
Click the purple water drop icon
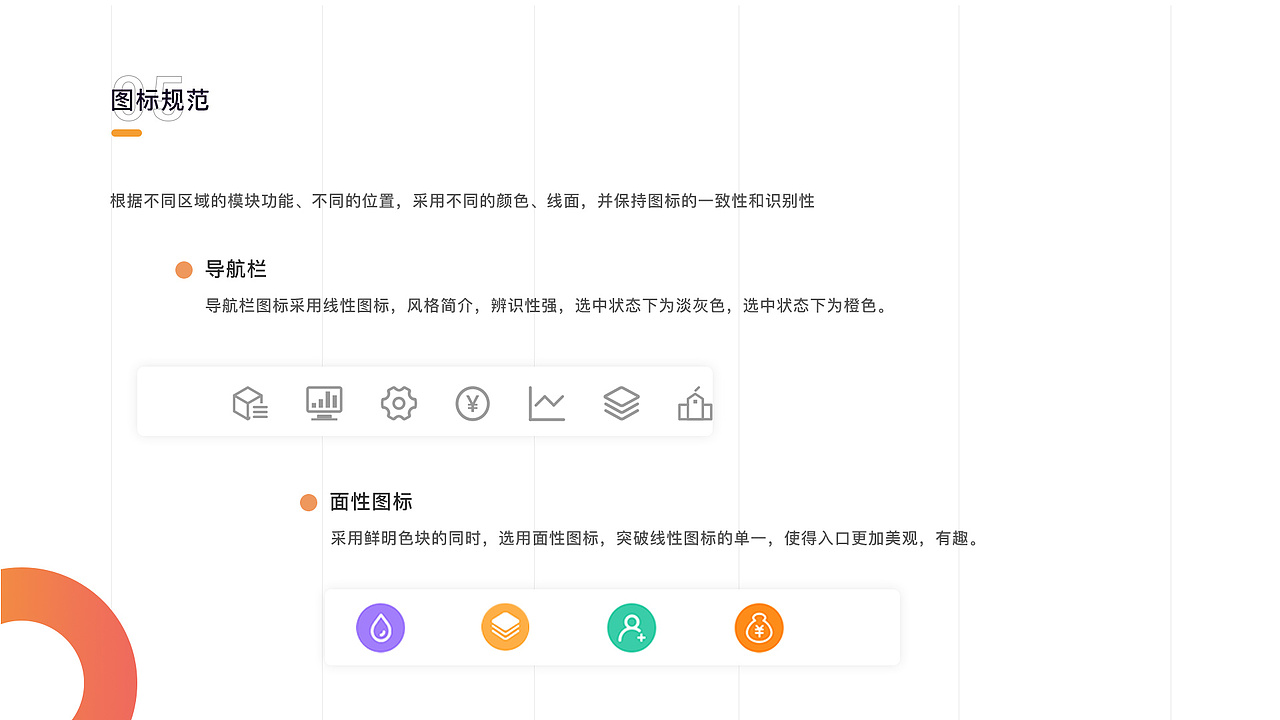(380, 628)
